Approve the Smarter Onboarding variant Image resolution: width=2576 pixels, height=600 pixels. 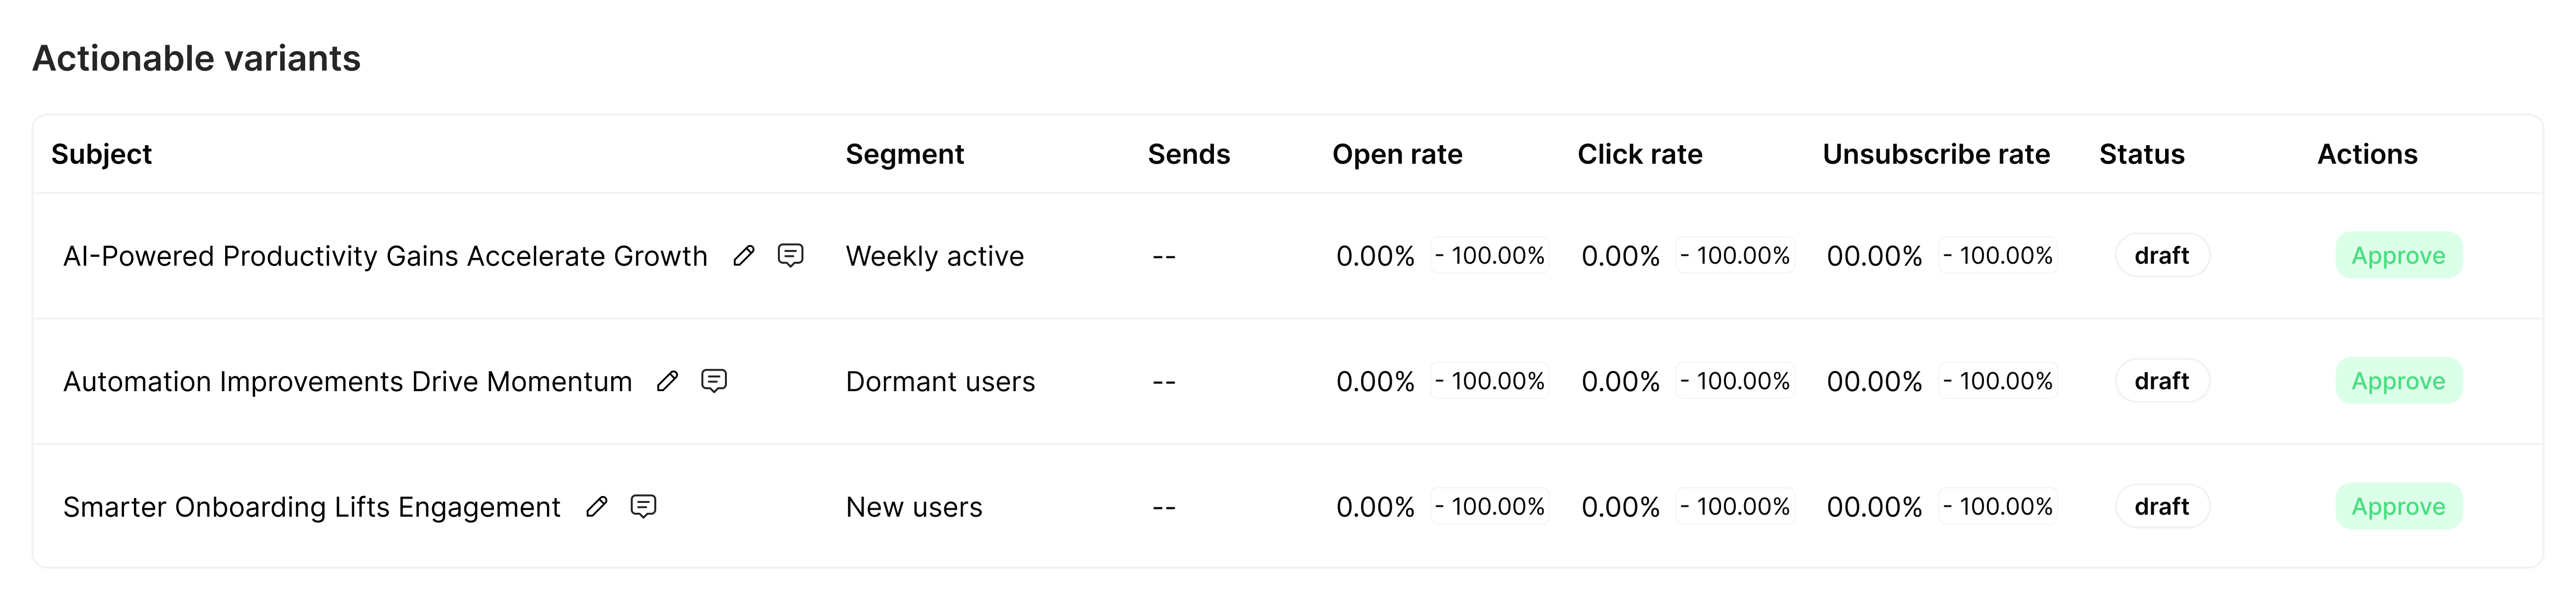coord(2398,507)
